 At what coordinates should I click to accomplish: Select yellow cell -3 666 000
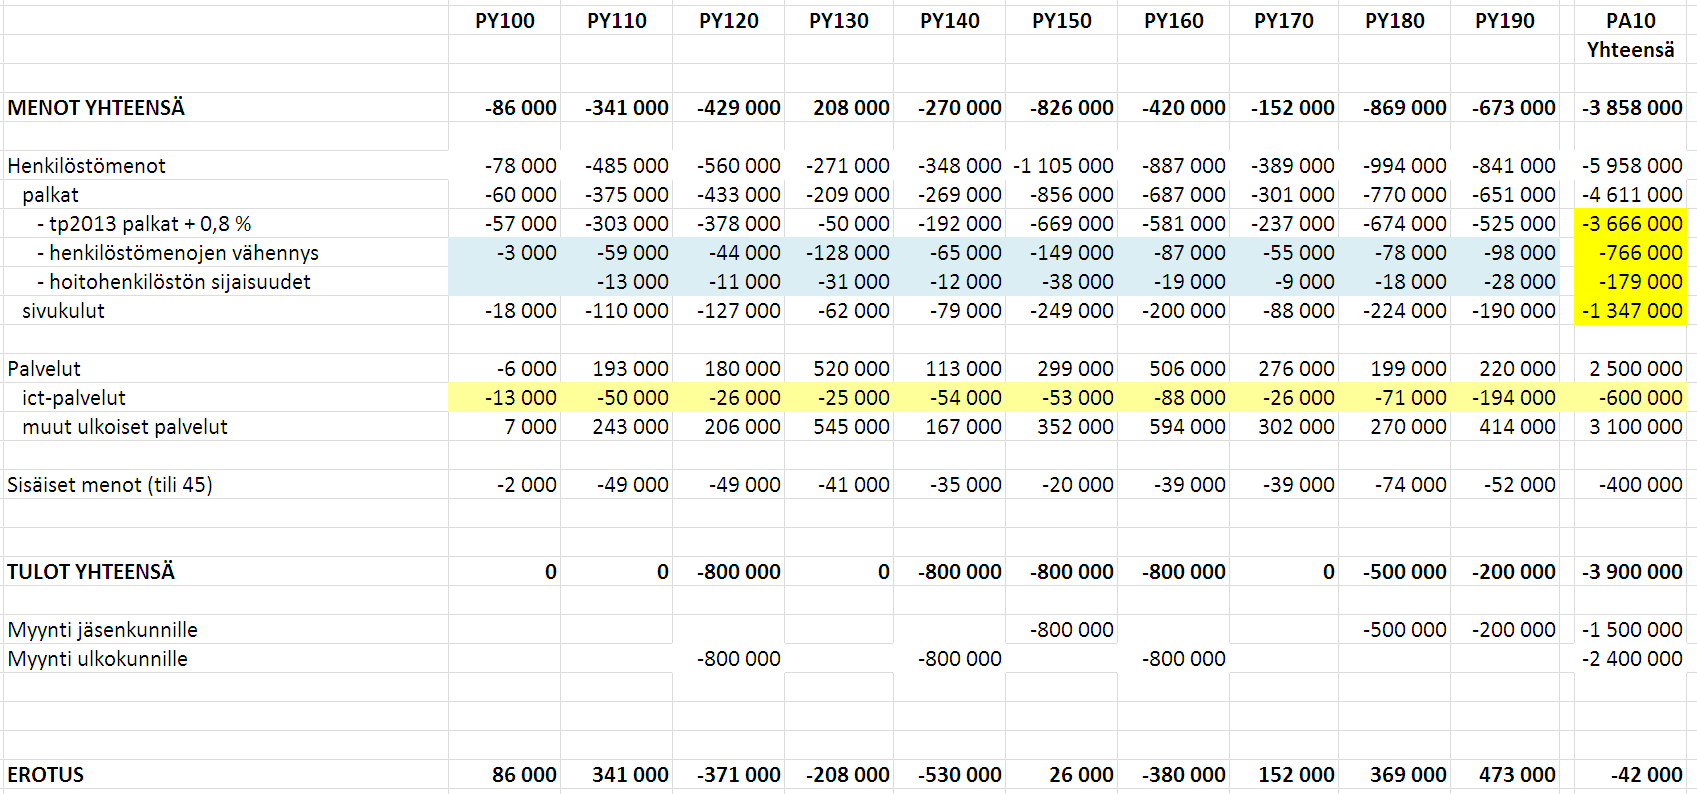click(1632, 224)
